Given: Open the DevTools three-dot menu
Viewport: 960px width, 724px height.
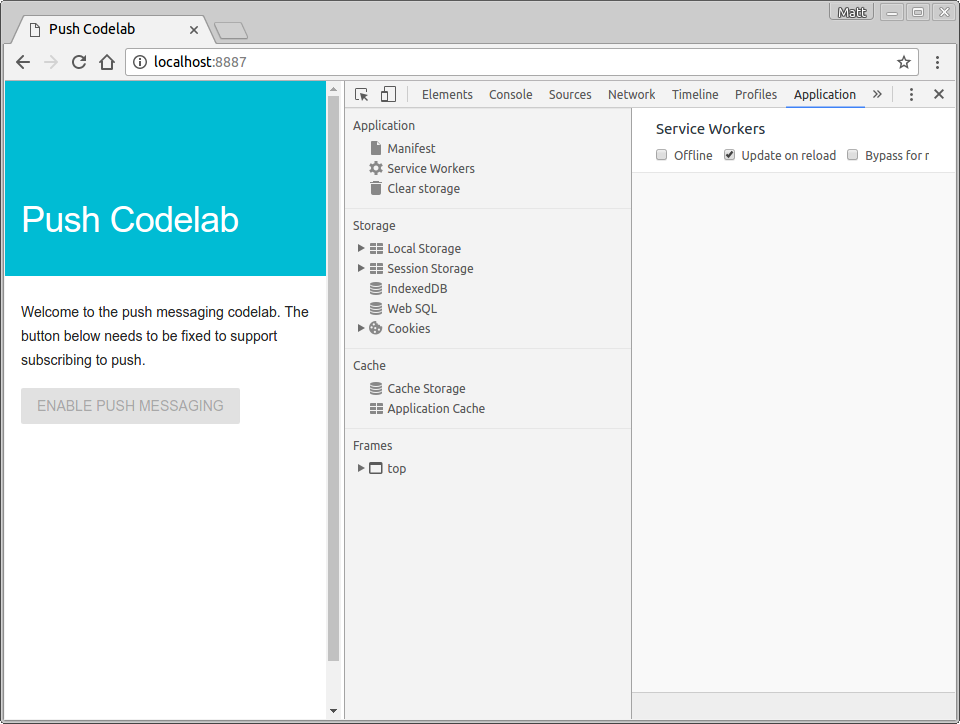Looking at the screenshot, I should point(911,93).
